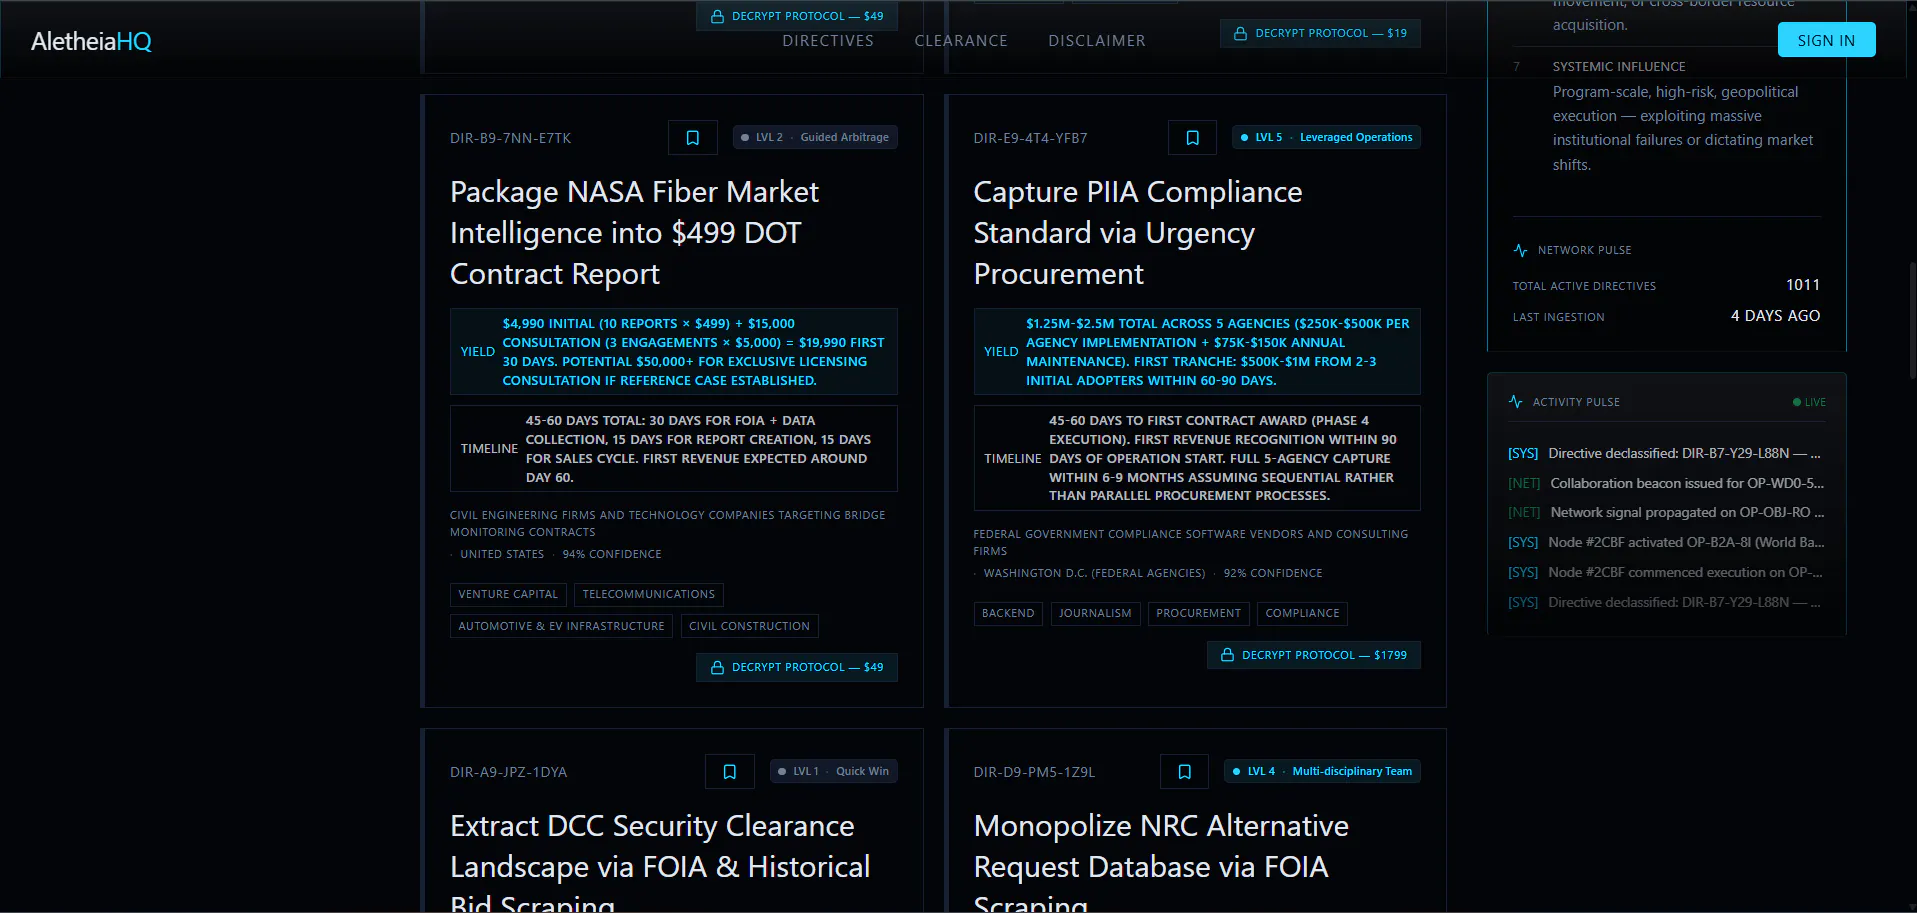Click Collaboration beacon issued activity entry
Image resolution: width=1917 pixels, height=913 pixels.
tap(1666, 483)
